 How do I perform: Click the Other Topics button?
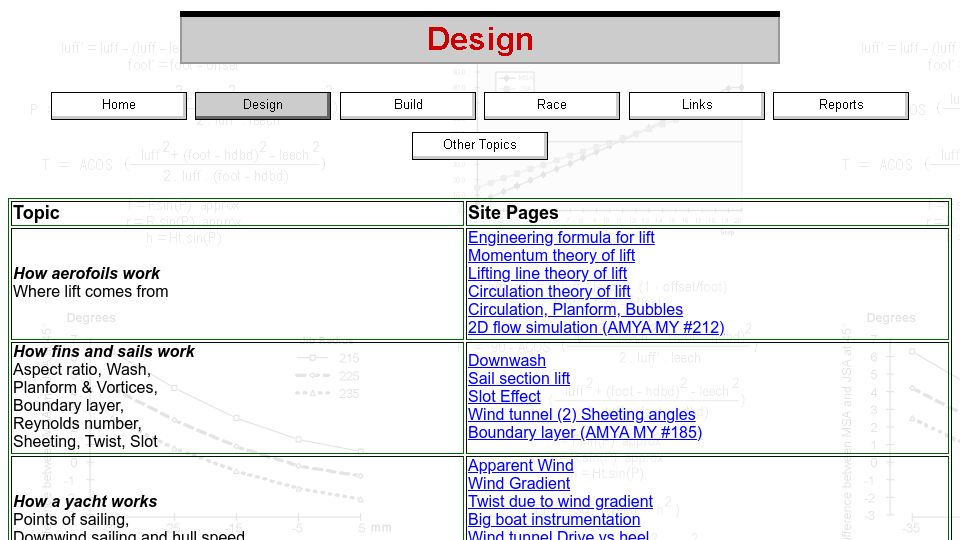[479, 145]
